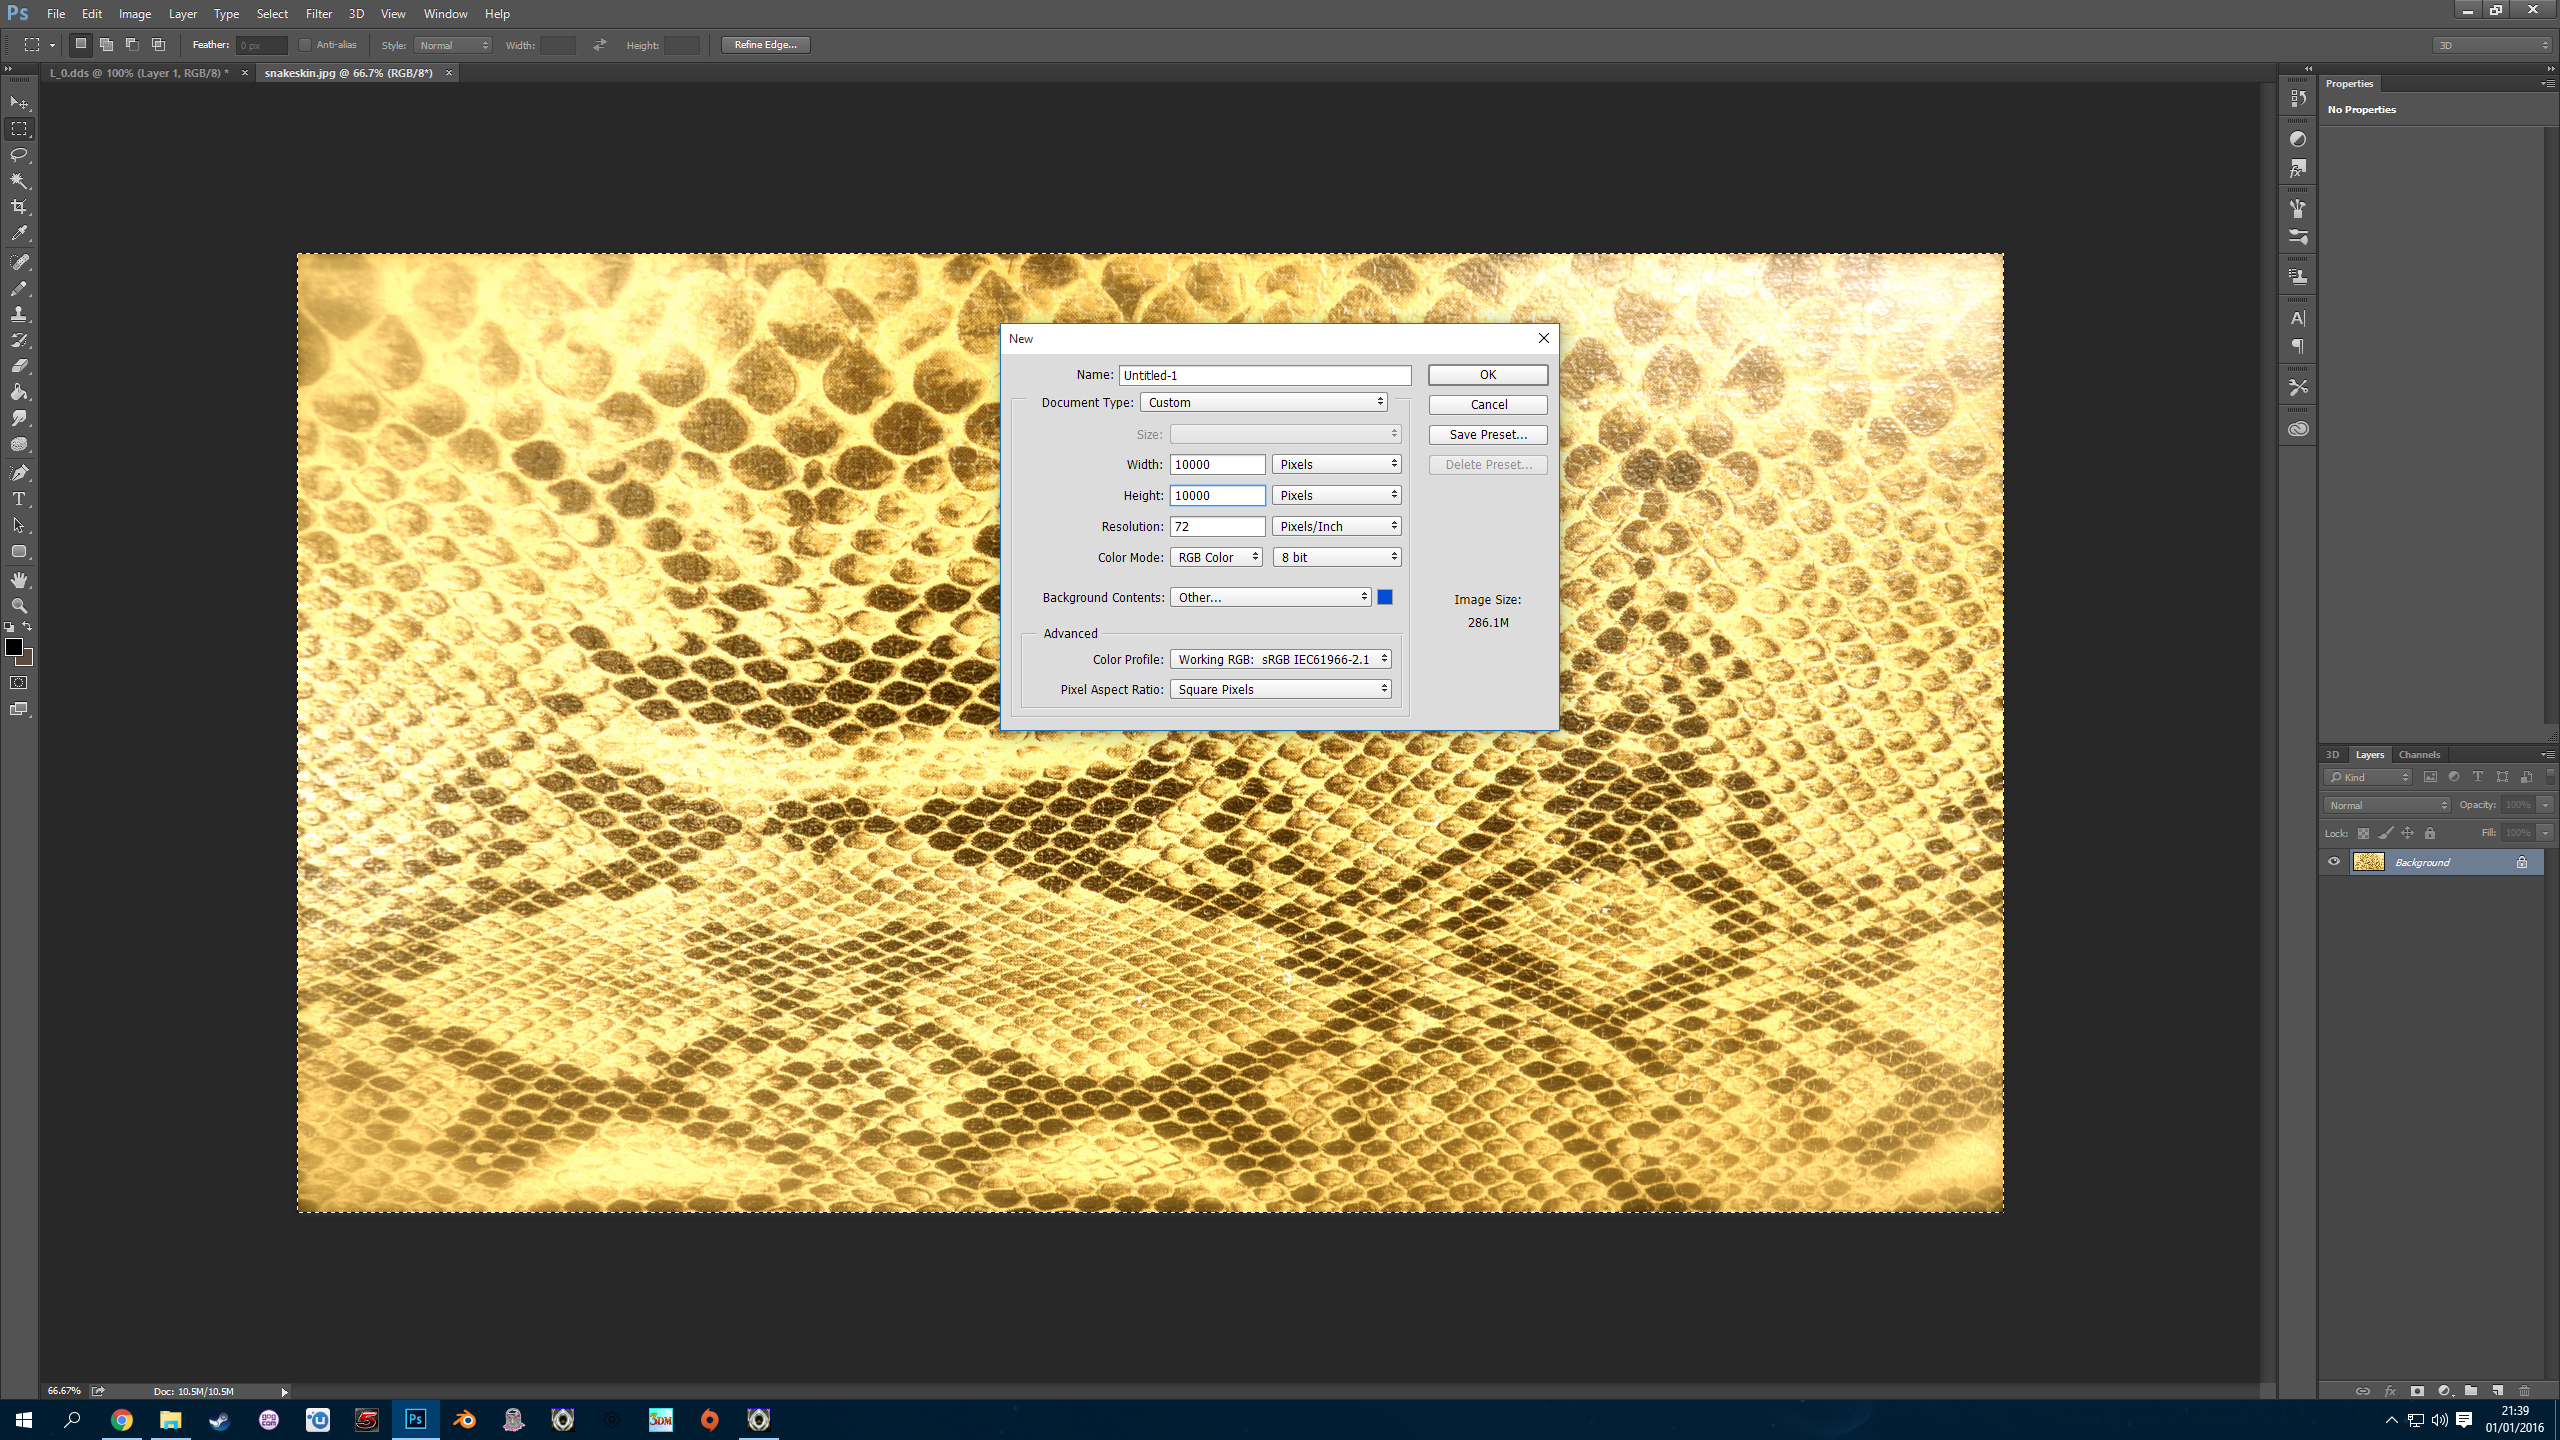The height and width of the screenshot is (1440, 2560).
Task: Open the Color Mode RGB Color dropdown
Action: (x=1216, y=557)
